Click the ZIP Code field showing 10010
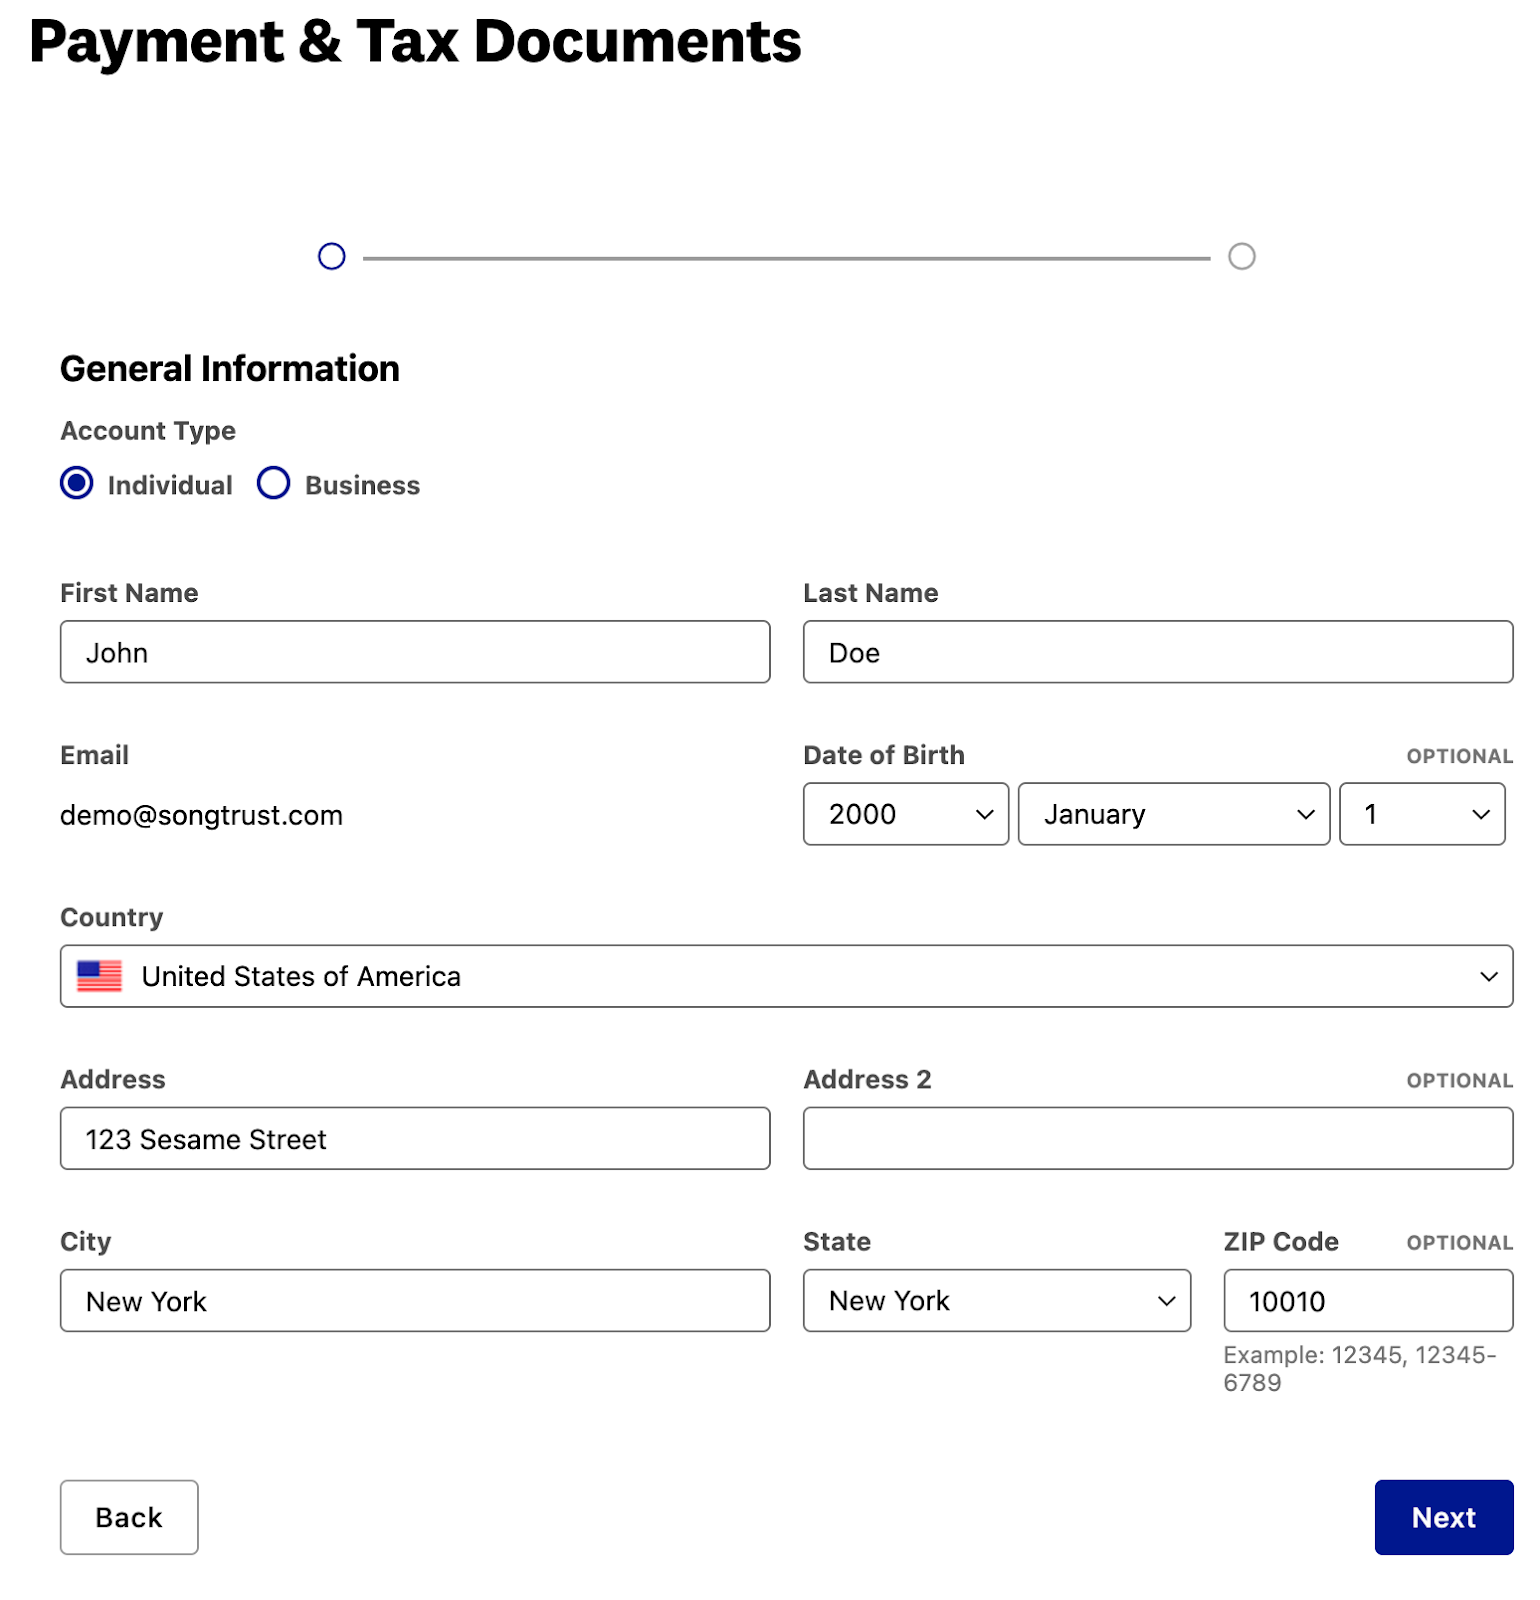 [1368, 1301]
